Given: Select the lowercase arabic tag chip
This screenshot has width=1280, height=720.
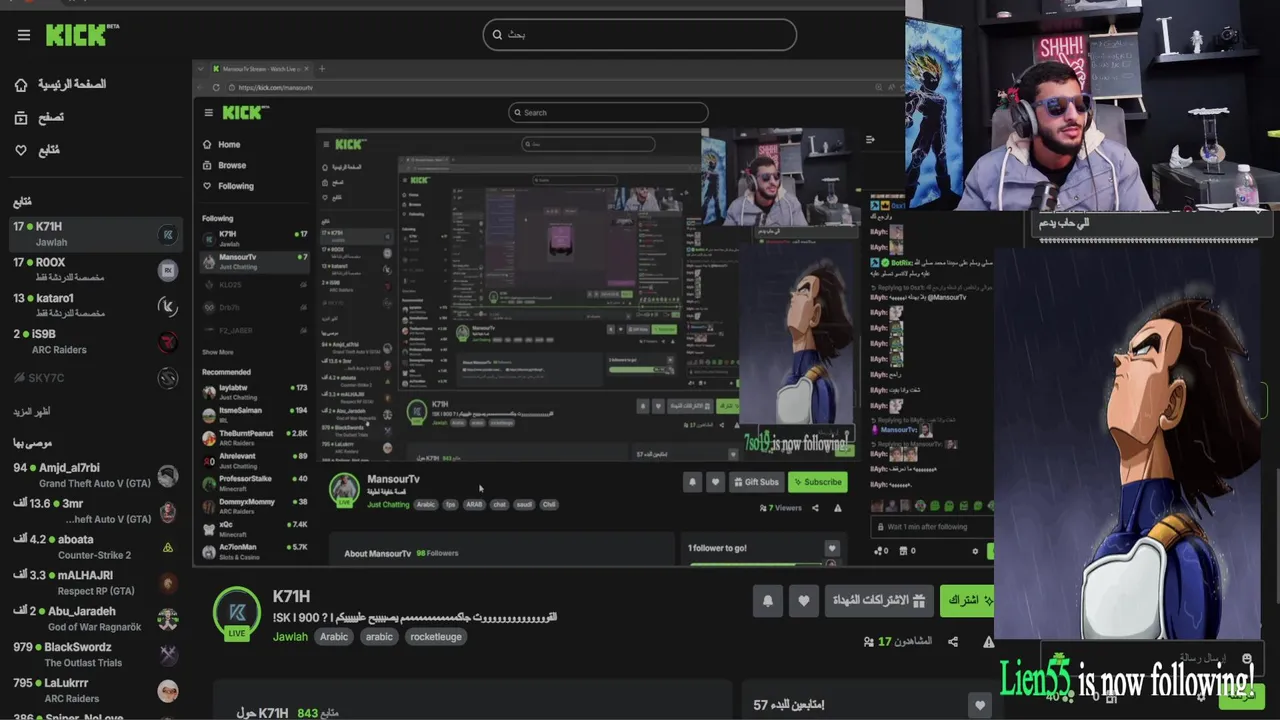Looking at the screenshot, I should click(379, 637).
